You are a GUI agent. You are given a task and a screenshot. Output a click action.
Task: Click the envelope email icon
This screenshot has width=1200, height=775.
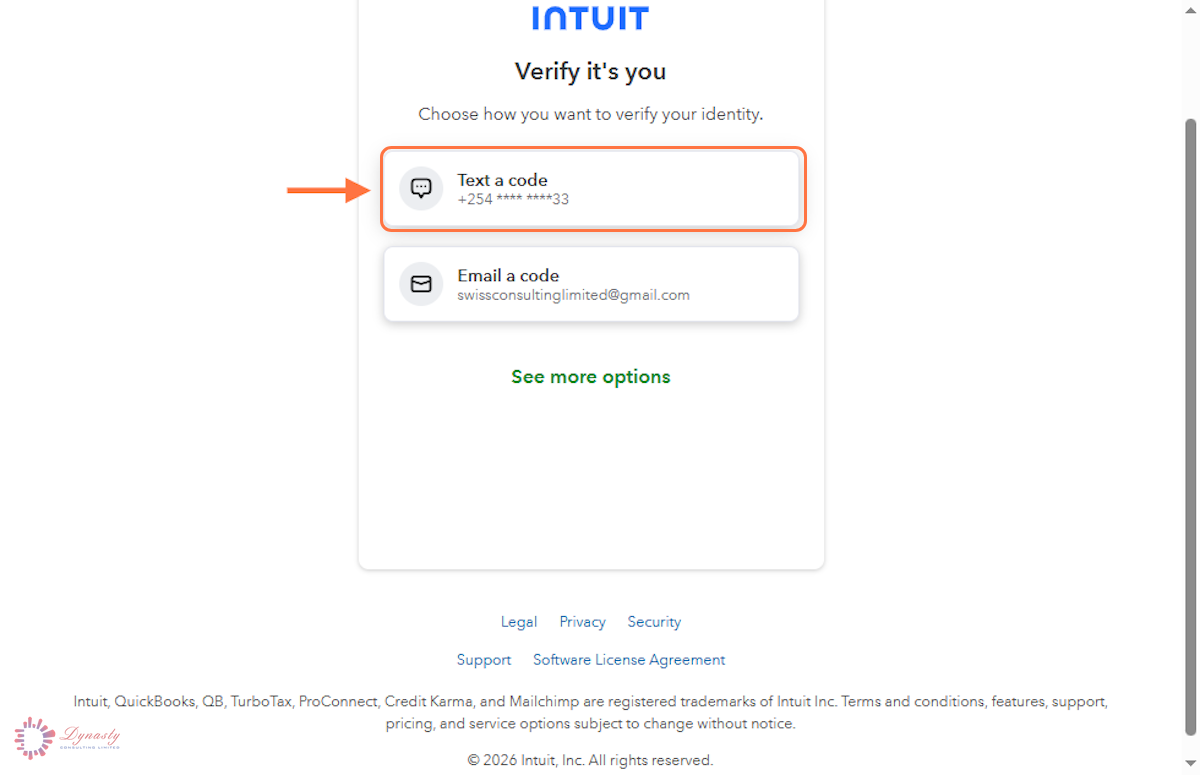coord(421,284)
